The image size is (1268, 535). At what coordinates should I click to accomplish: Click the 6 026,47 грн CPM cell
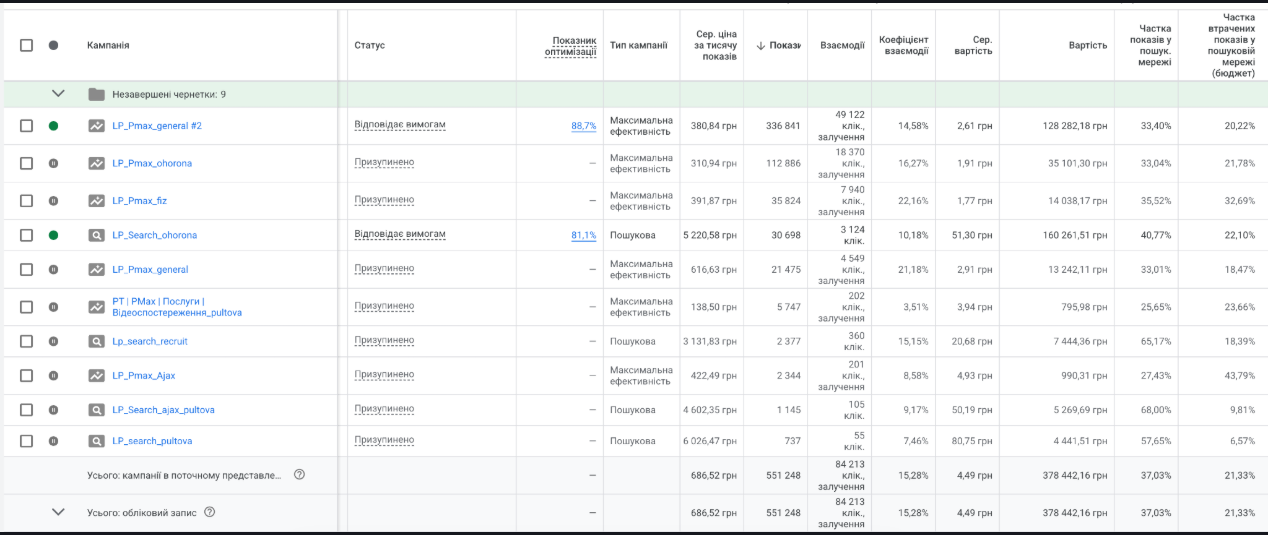click(710, 441)
